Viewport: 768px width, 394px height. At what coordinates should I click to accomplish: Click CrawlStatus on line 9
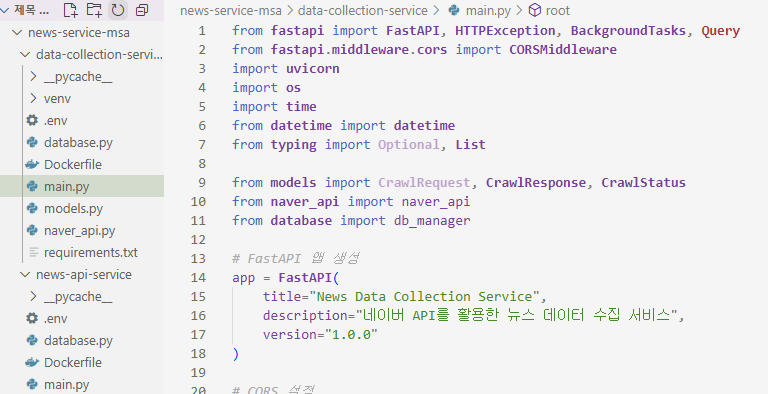coord(643,183)
